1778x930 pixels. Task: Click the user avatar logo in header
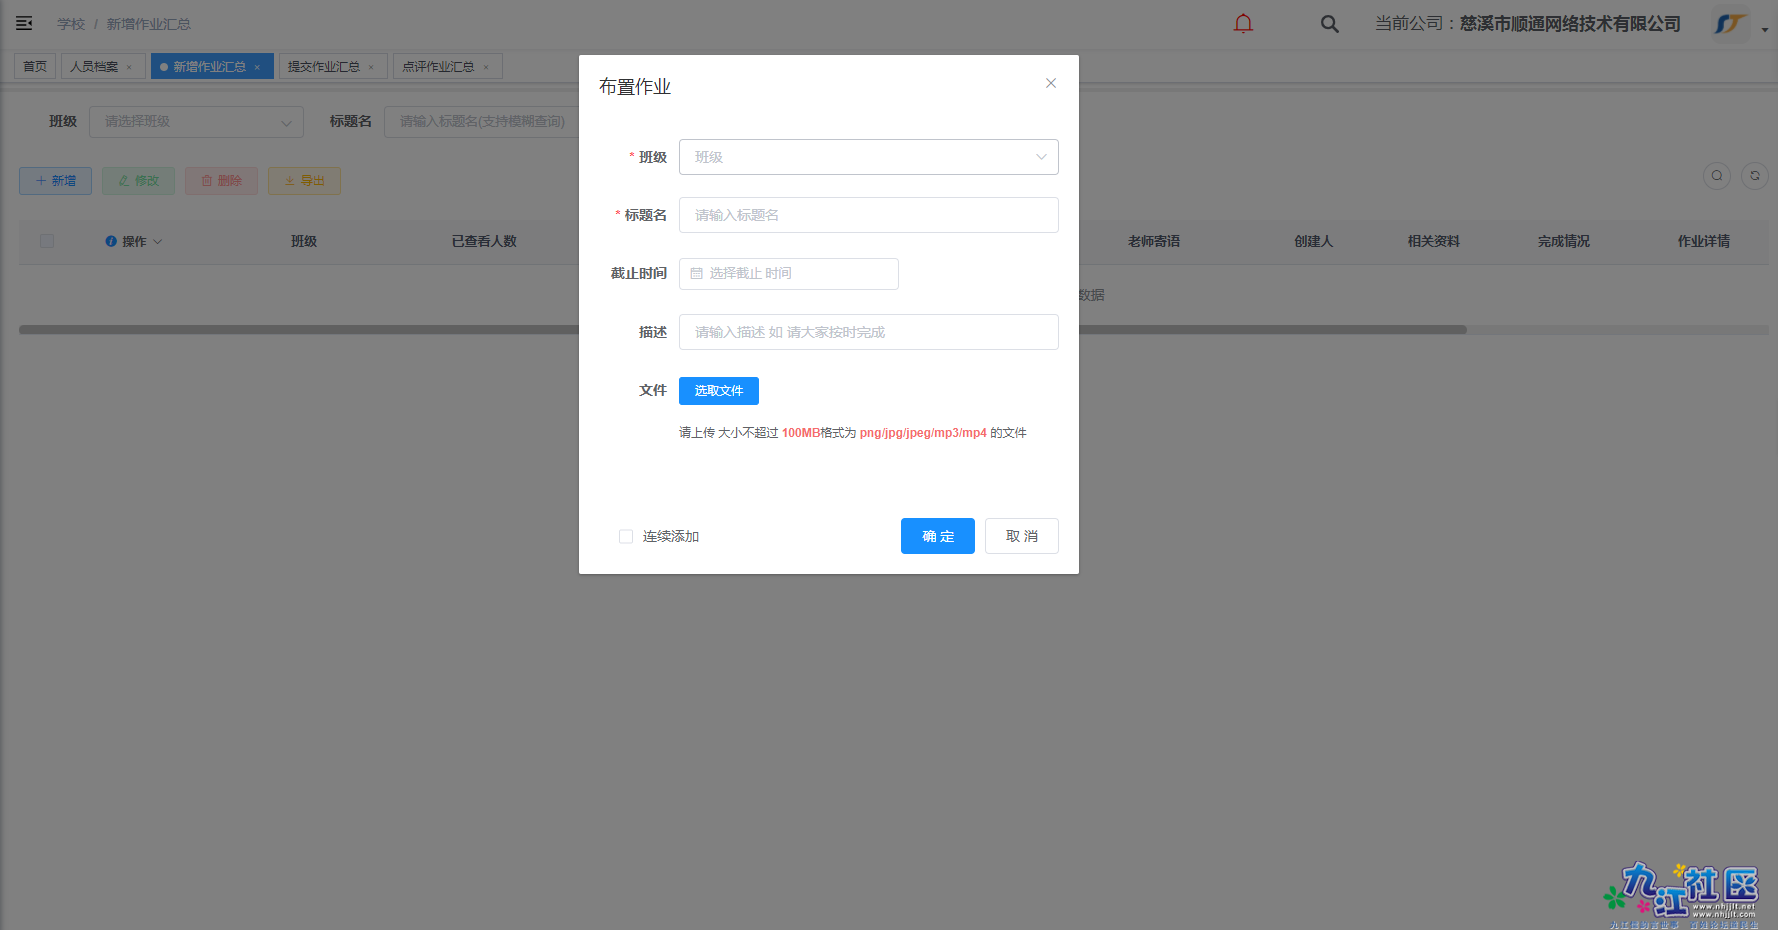pos(1730,24)
